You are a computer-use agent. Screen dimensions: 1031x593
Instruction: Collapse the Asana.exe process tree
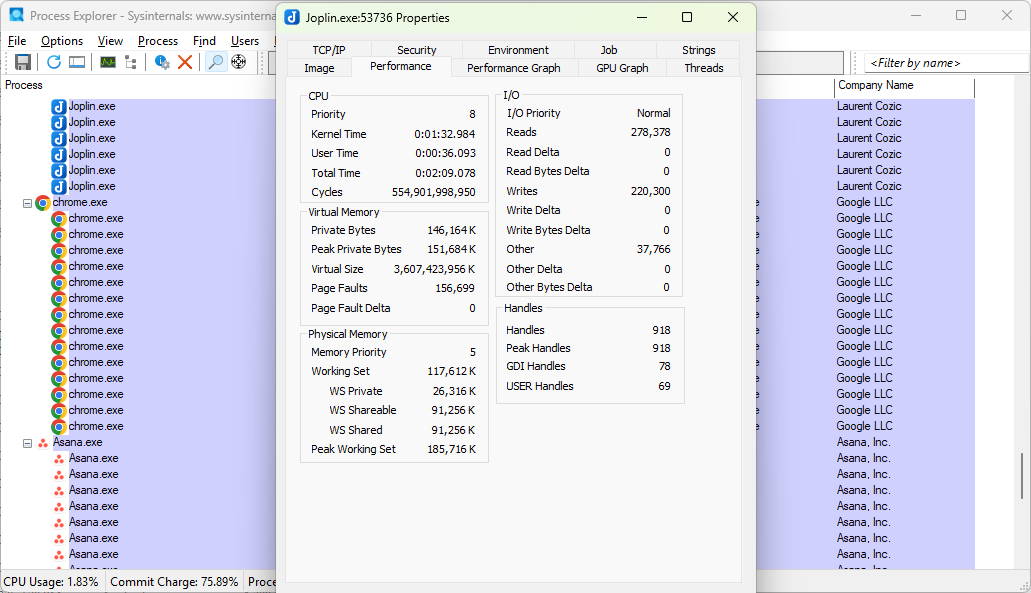tap(28, 443)
